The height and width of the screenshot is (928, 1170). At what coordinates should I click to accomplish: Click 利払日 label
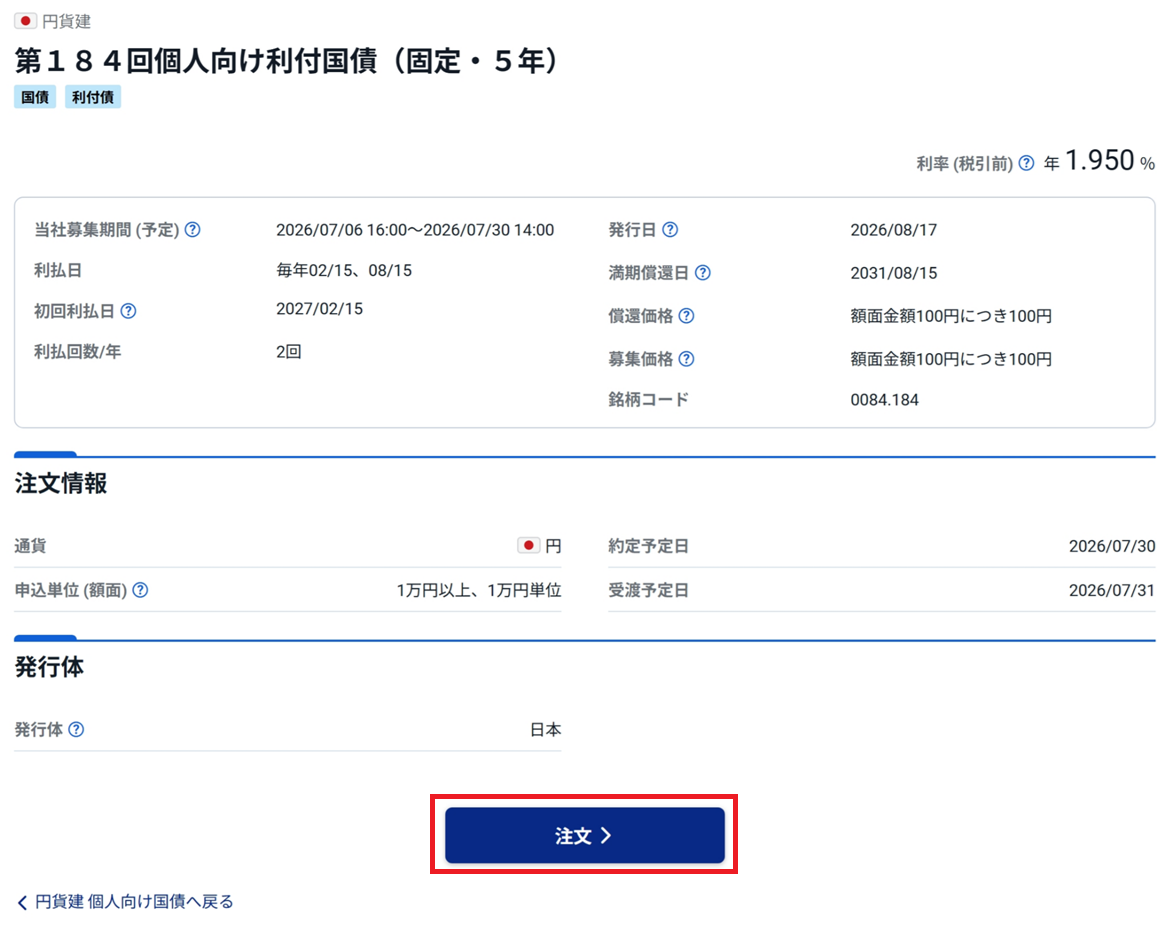click(57, 271)
